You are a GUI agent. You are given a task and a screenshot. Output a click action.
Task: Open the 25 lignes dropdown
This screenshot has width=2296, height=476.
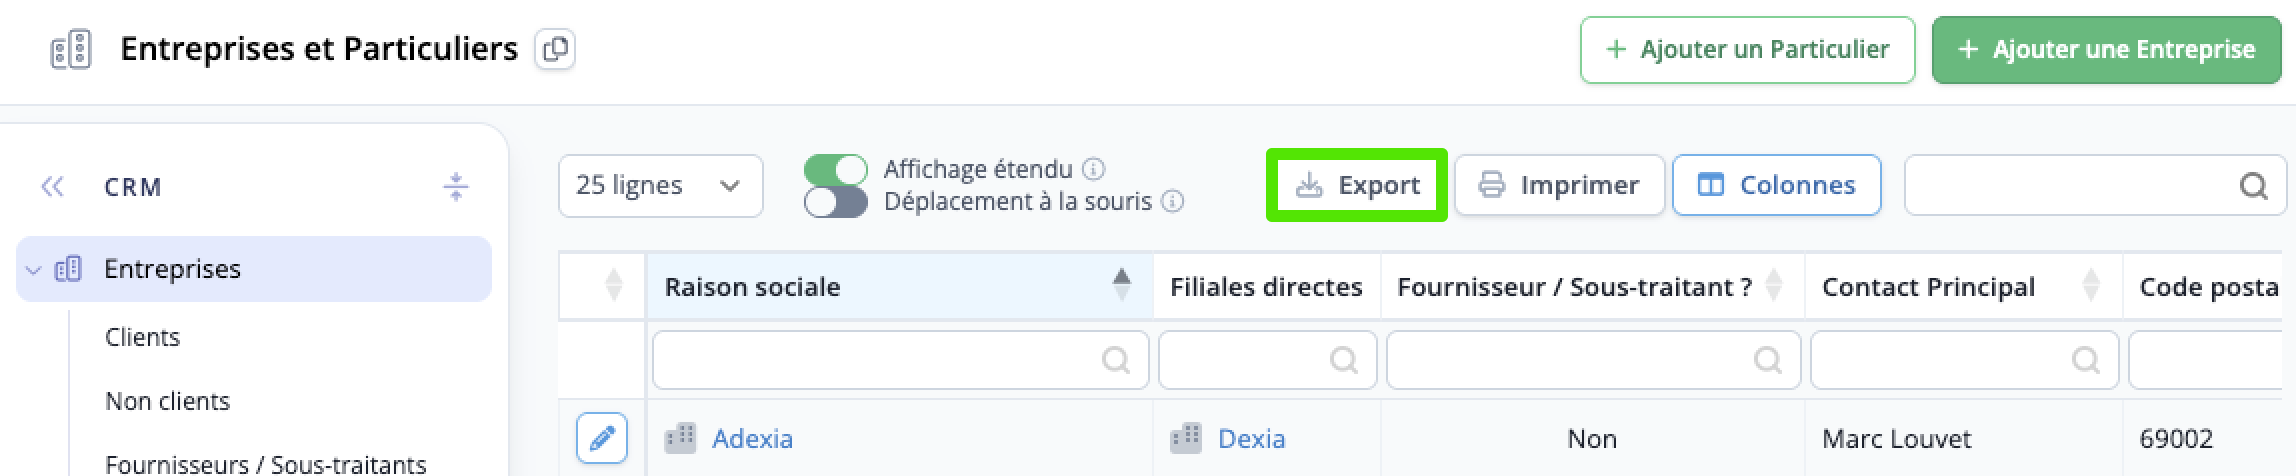pos(661,186)
